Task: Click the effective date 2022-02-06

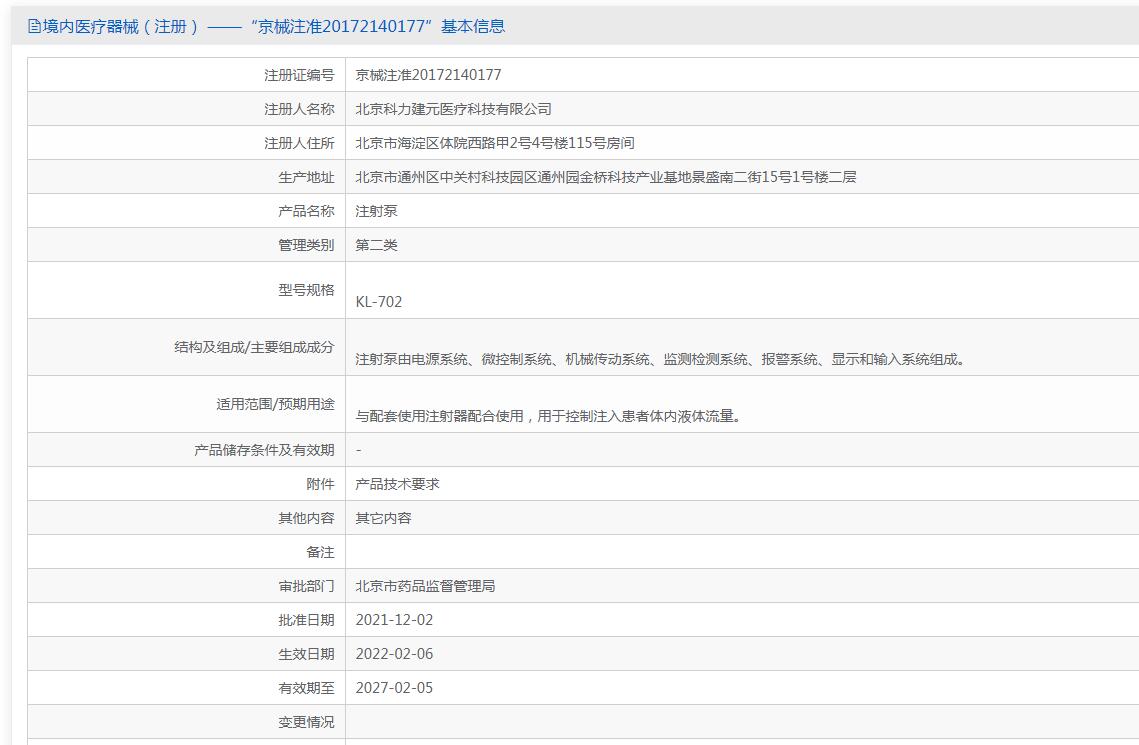Action: point(394,654)
